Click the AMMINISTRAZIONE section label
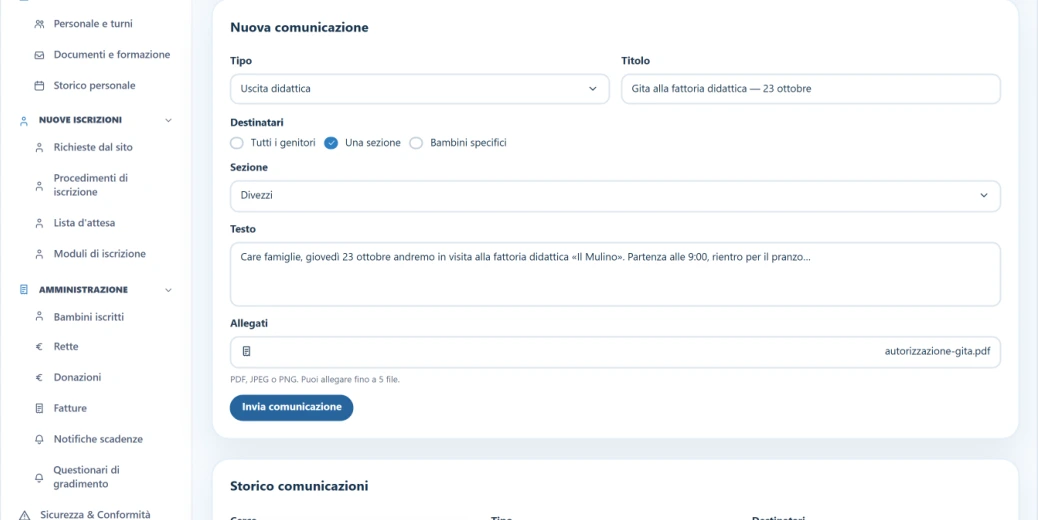Image resolution: width=1038 pixels, height=520 pixels. tap(83, 290)
